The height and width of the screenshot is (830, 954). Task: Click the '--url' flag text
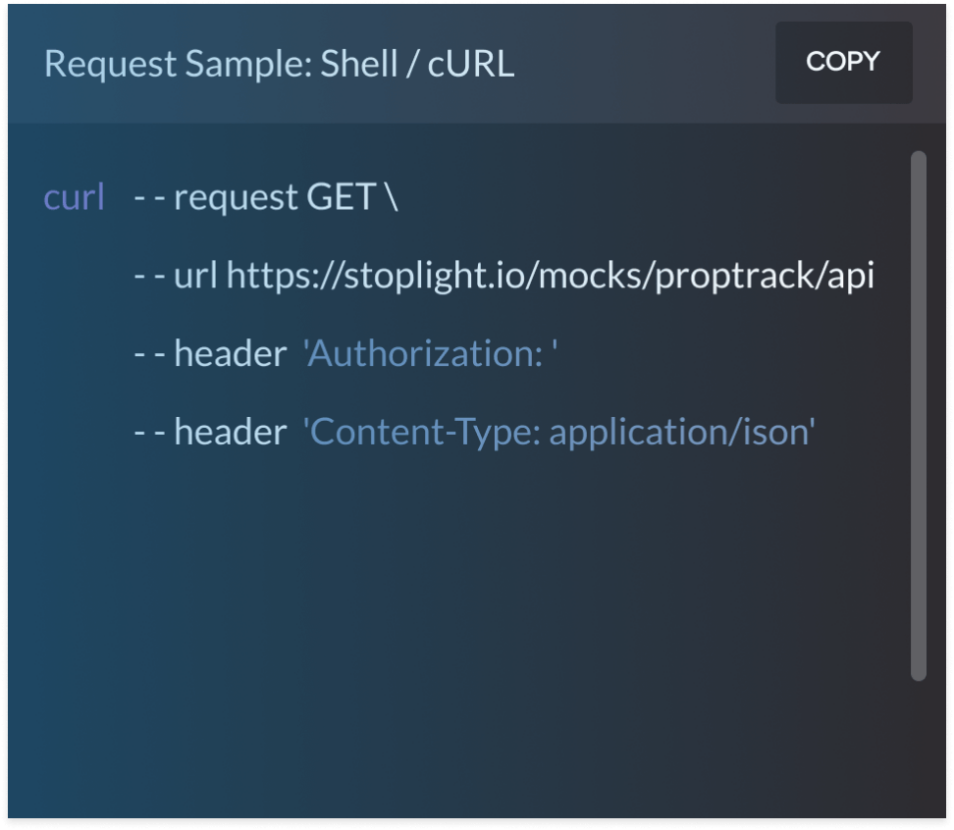(175, 276)
